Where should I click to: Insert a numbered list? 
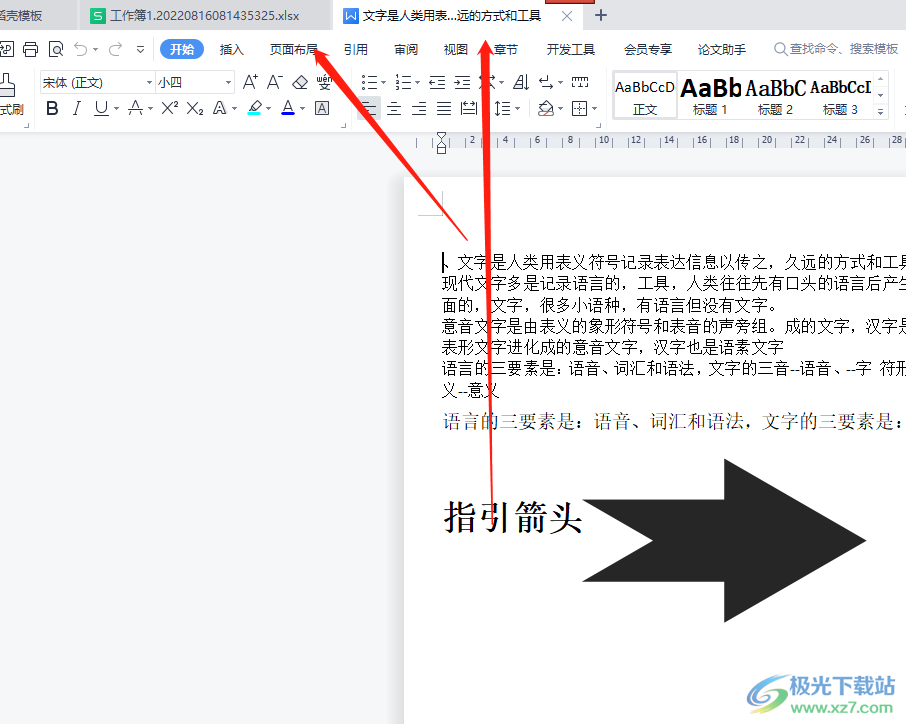tap(403, 83)
